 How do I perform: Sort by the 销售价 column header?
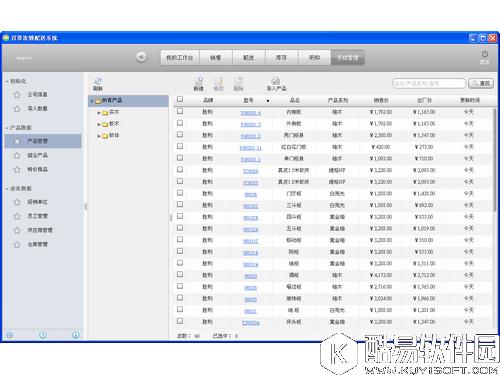point(381,100)
